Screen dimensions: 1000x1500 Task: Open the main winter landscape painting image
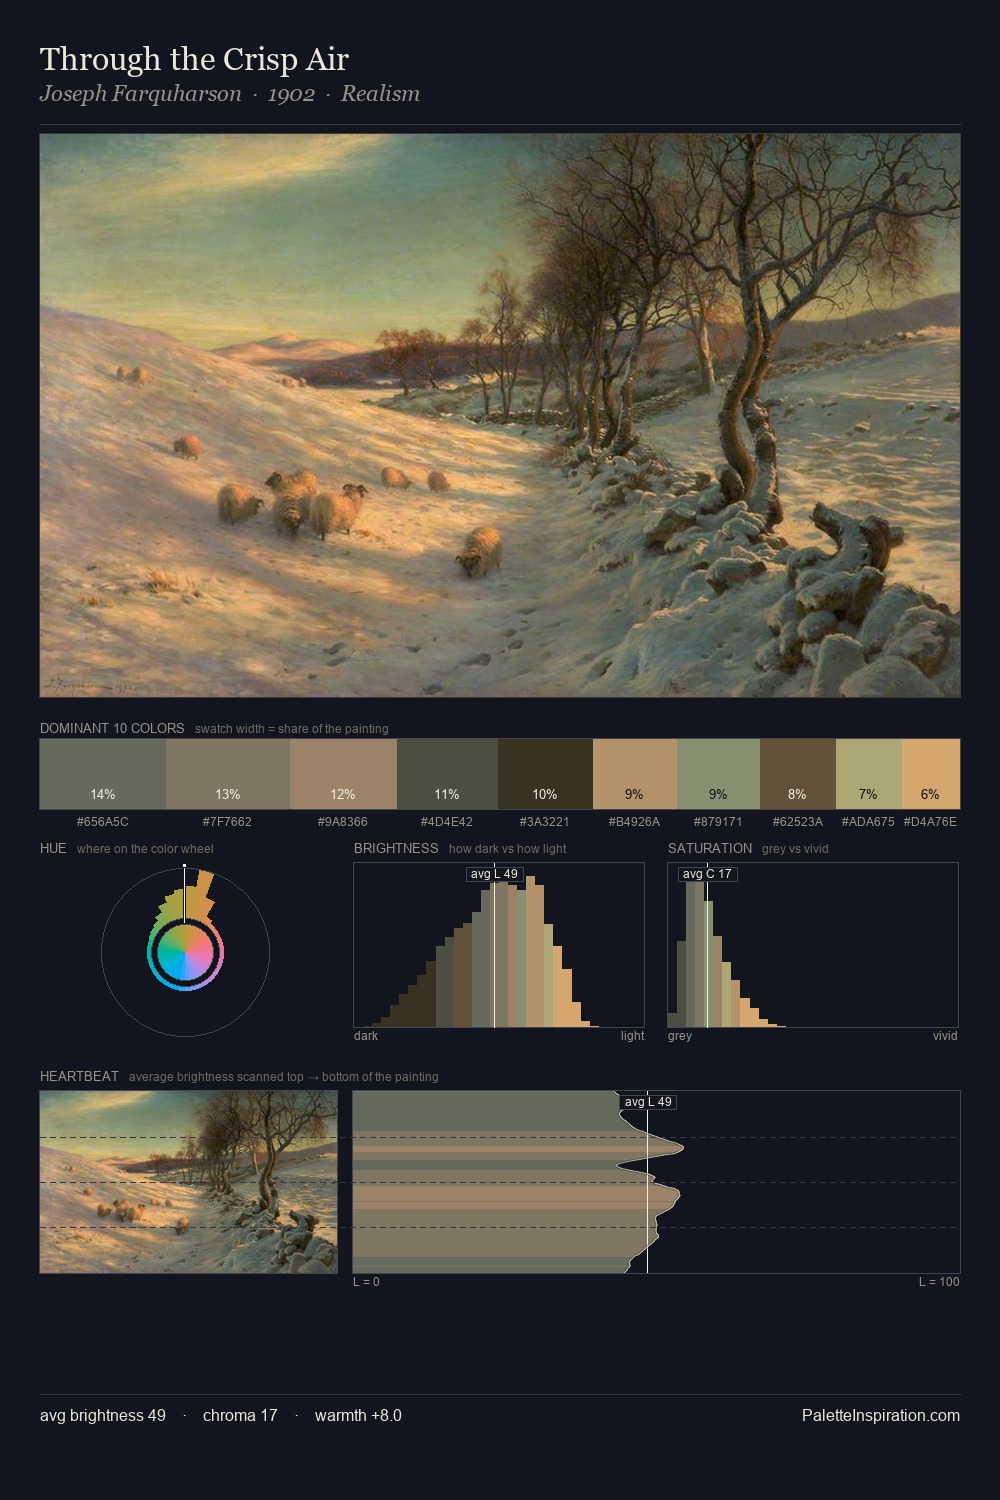pos(500,416)
